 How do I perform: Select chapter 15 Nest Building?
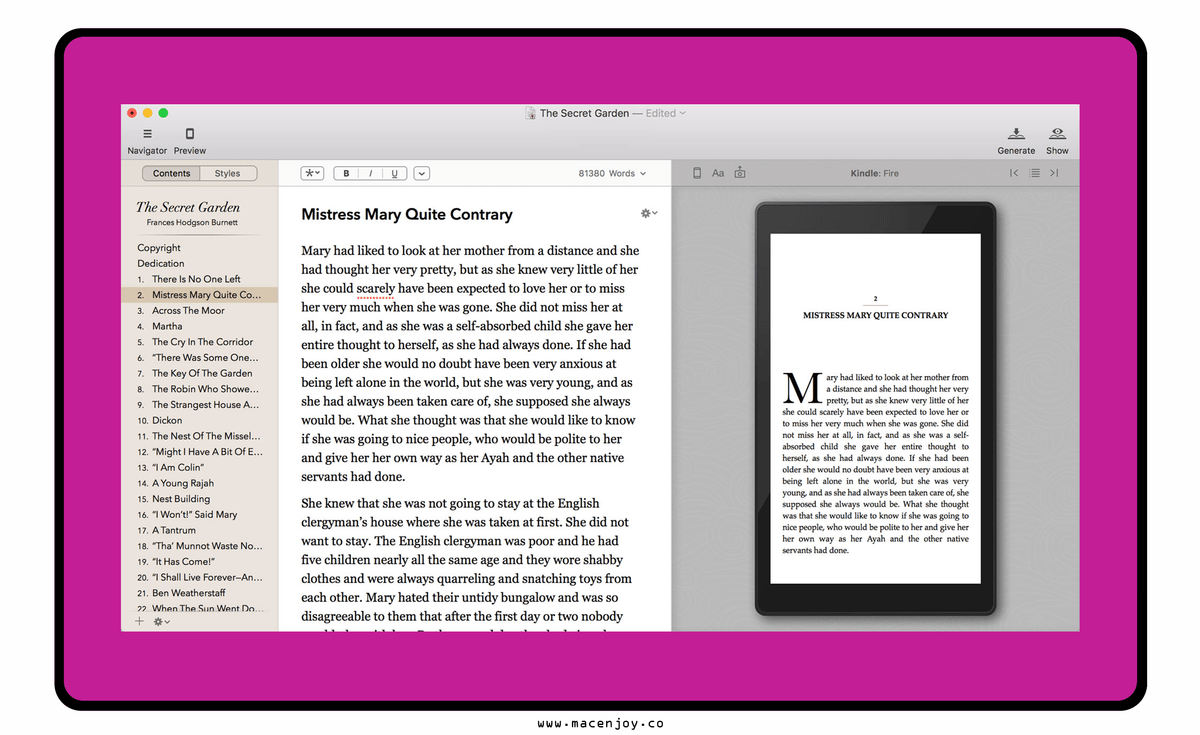[x=200, y=499]
